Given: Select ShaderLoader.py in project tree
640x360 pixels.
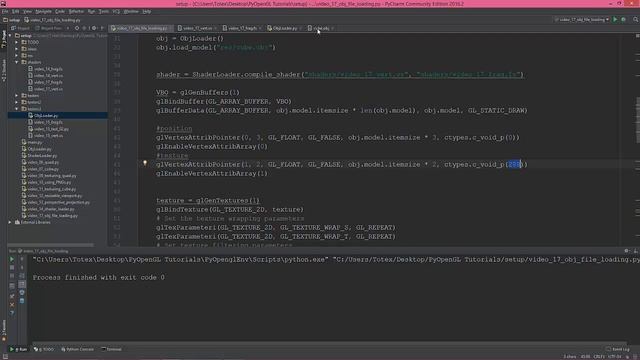Looking at the screenshot, I should click(x=39, y=156).
